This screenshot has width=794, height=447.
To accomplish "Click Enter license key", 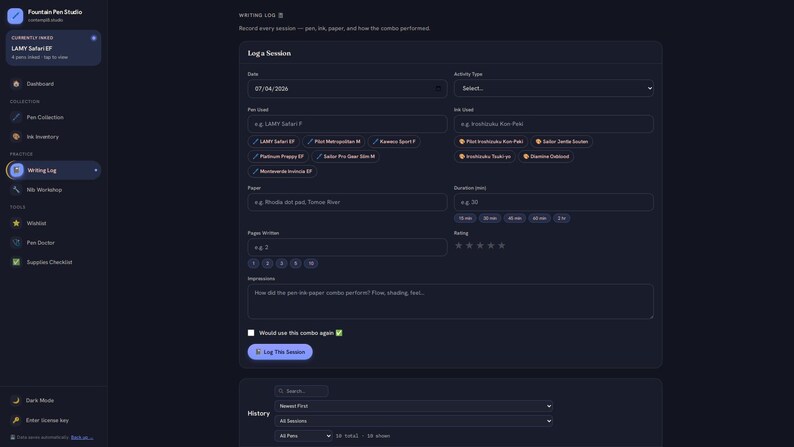I will [53, 420].
